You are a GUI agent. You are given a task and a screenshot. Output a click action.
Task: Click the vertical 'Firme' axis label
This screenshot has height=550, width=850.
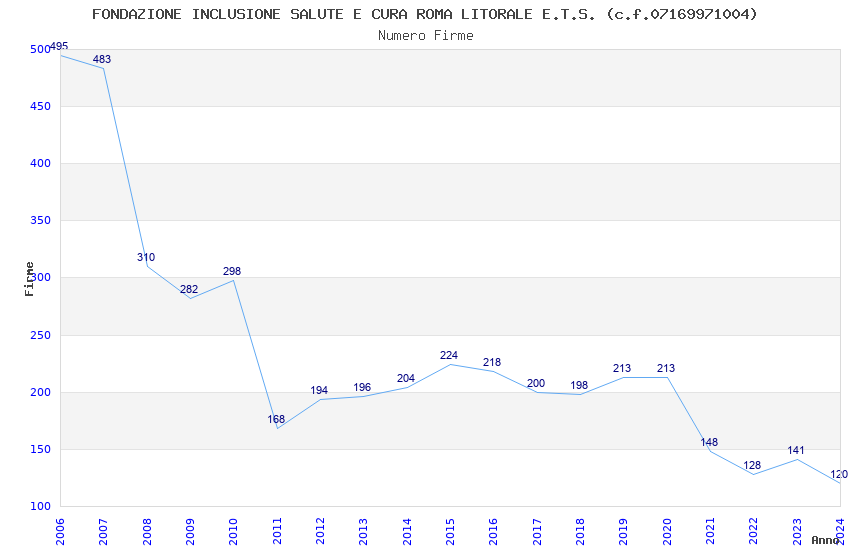[30, 278]
